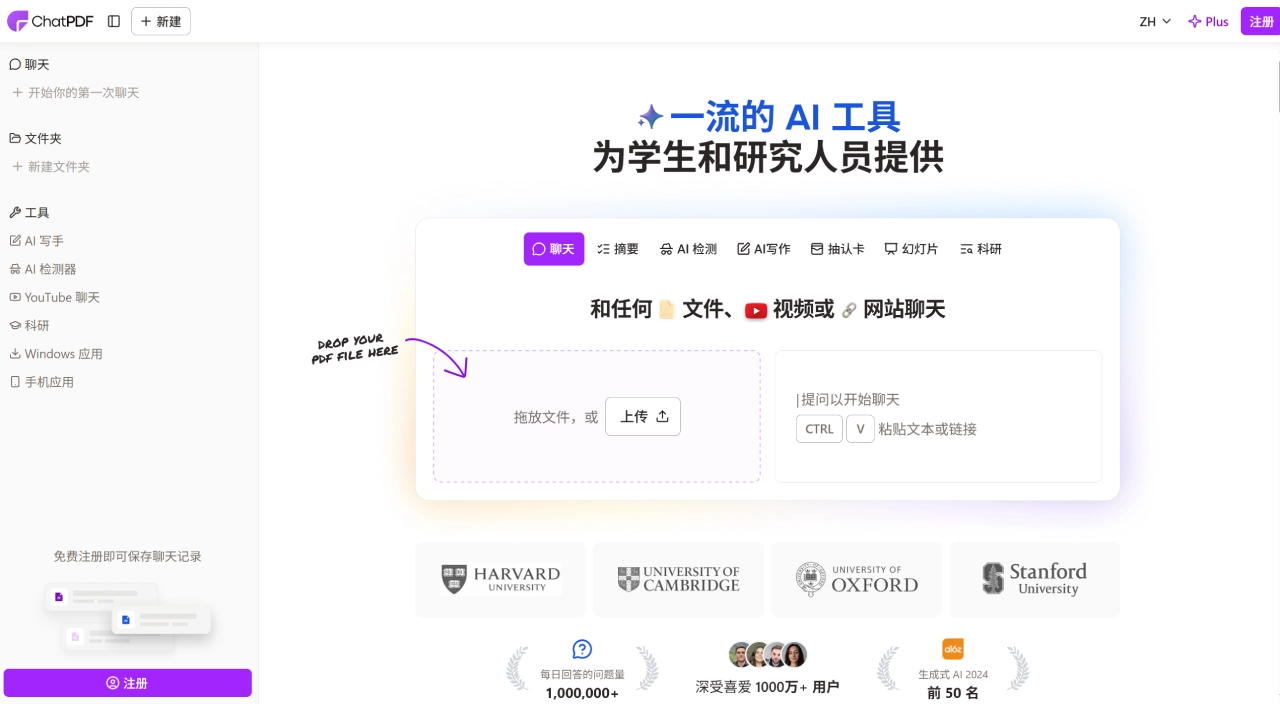Open 科研 item in sidebar
This screenshot has width=1280, height=704.
(30, 325)
